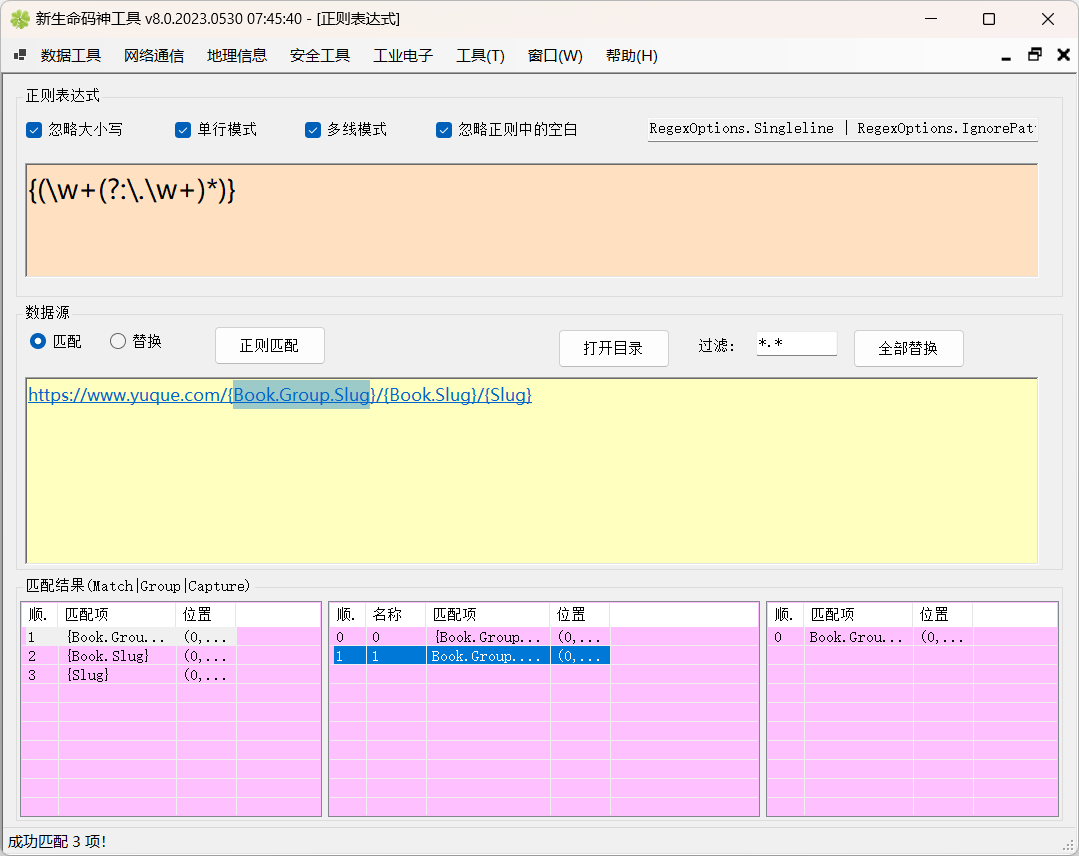Open the 地理信息 menu
The height and width of the screenshot is (856, 1079).
237,56
